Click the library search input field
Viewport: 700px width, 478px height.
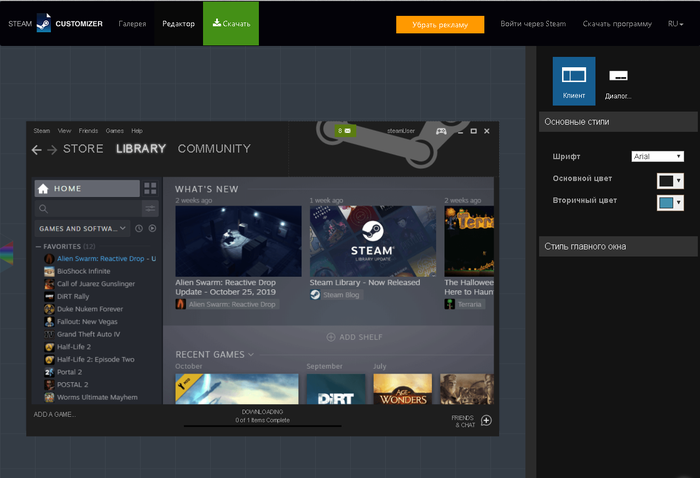point(88,208)
